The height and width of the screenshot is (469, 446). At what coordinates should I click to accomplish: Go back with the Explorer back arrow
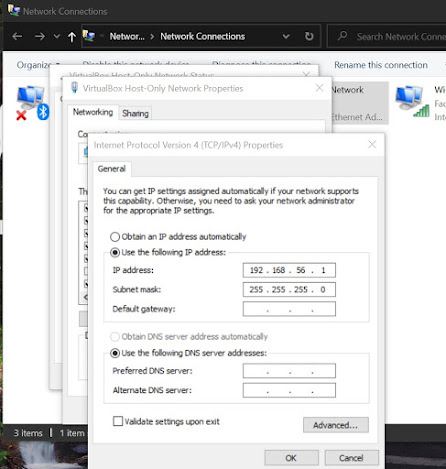[17, 36]
